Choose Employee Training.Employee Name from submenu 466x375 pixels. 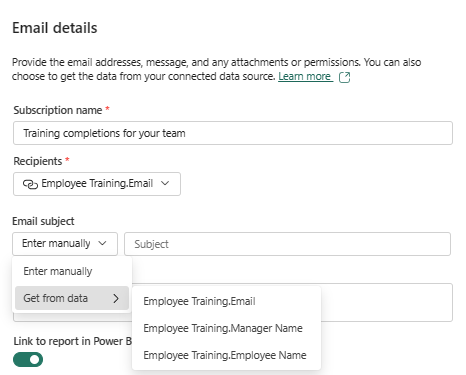227,355
